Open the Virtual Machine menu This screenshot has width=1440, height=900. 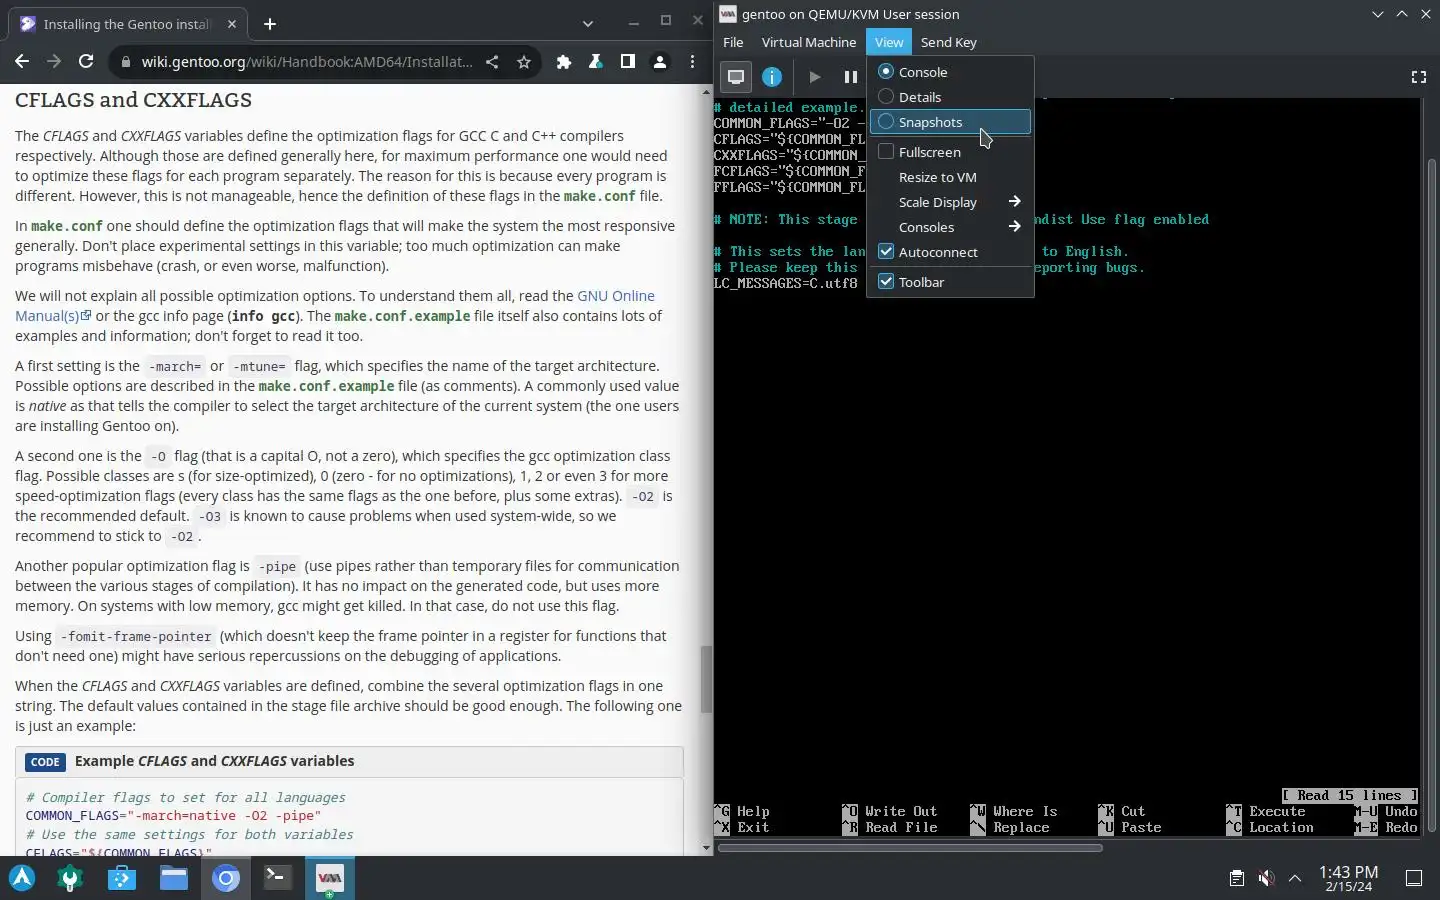[809, 42]
